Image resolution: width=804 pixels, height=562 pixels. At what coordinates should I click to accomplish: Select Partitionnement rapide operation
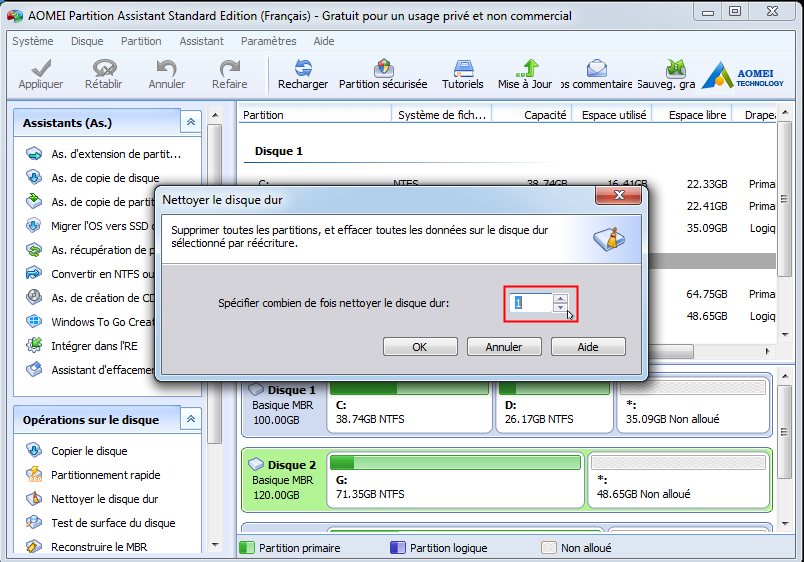(x=93, y=475)
